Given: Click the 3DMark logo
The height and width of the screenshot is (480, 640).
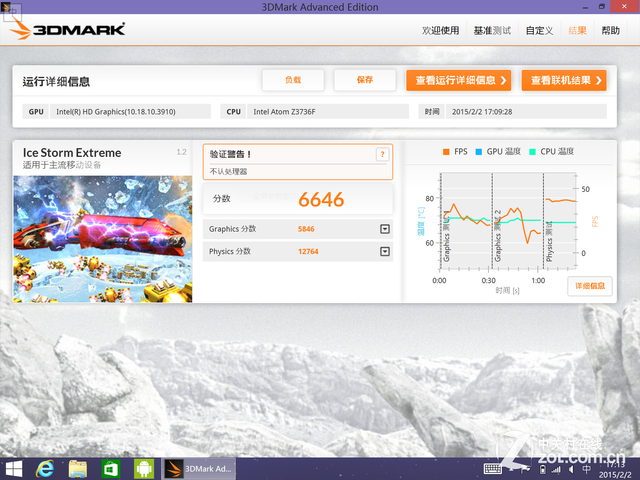Looking at the screenshot, I should (67, 29).
